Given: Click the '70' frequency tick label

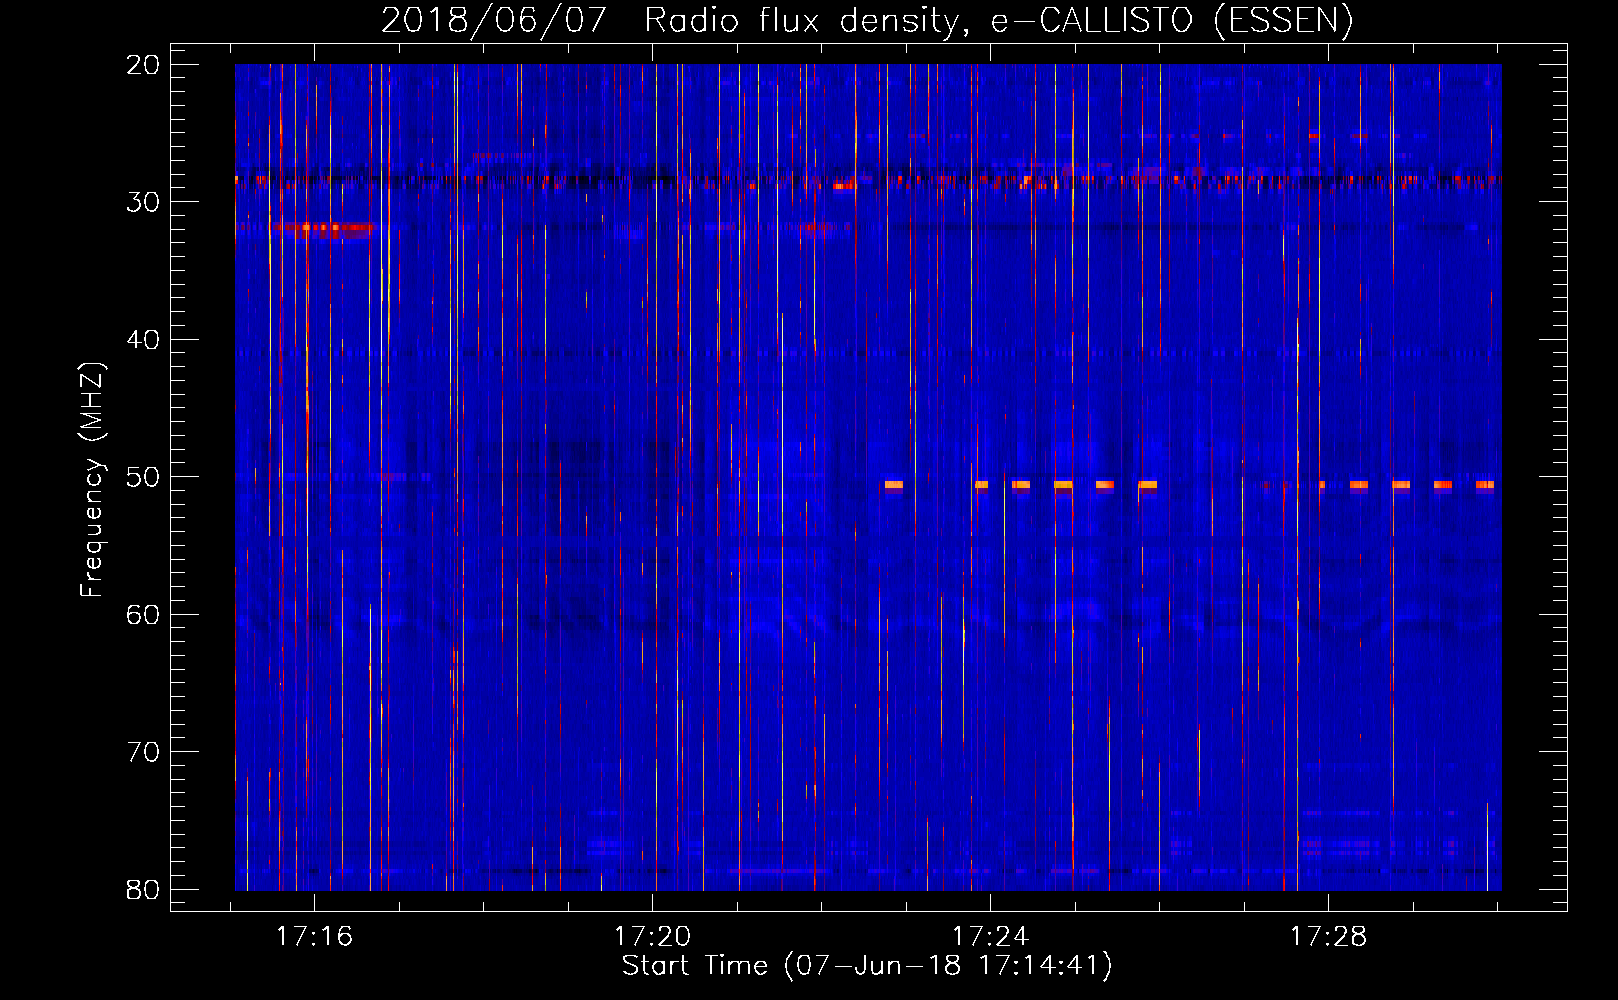Looking at the screenshot, I should click(x=143, y=752).
